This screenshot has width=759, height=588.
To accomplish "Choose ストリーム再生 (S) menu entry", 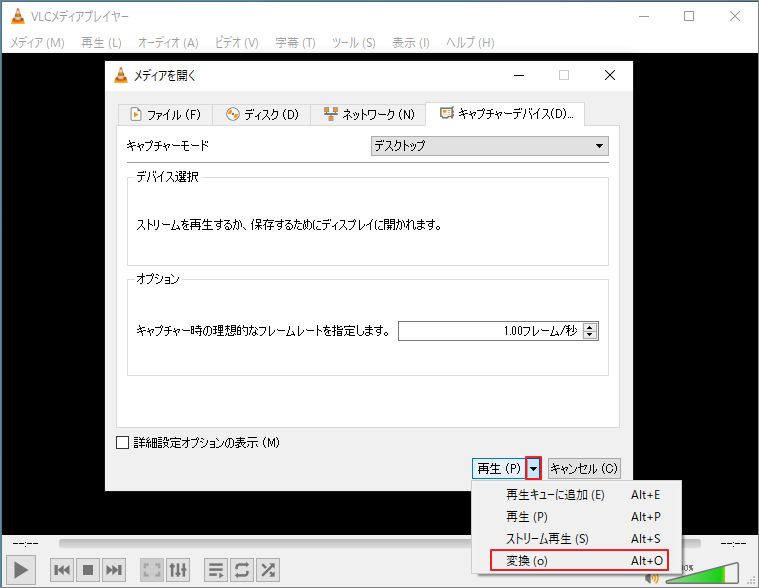I will pos(577,539).
